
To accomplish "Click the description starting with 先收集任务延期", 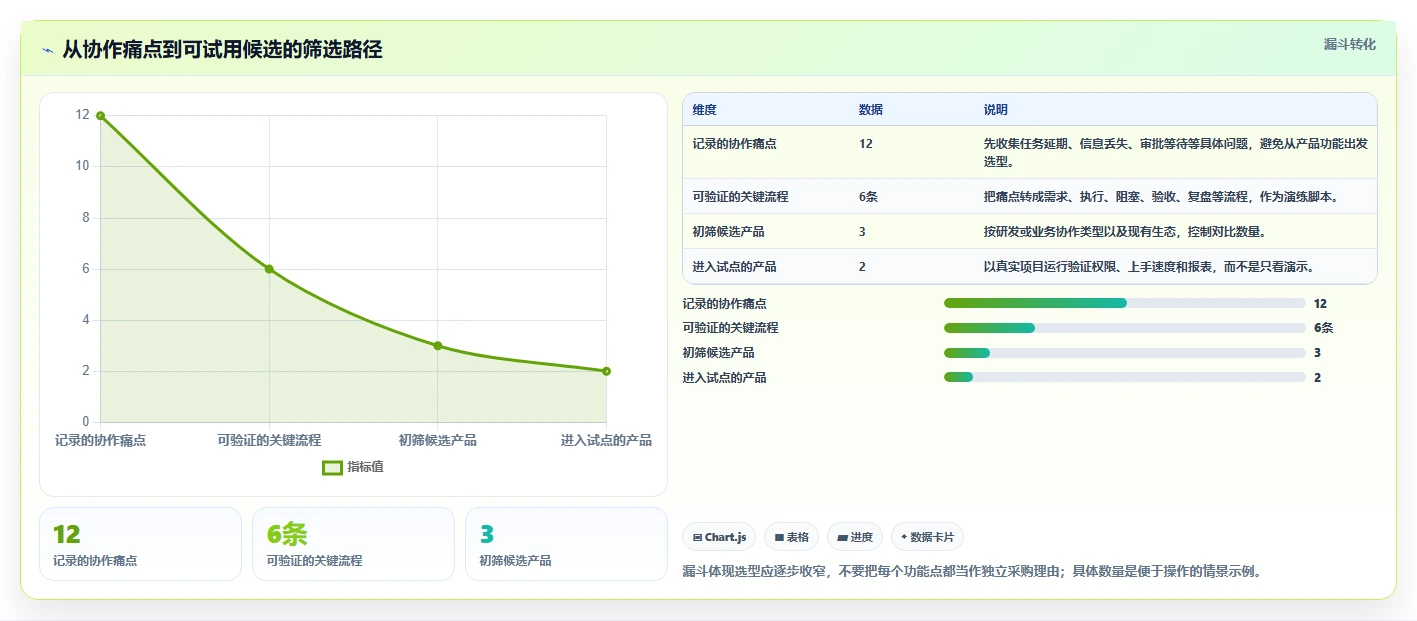I will click(x=1175, y=152).
